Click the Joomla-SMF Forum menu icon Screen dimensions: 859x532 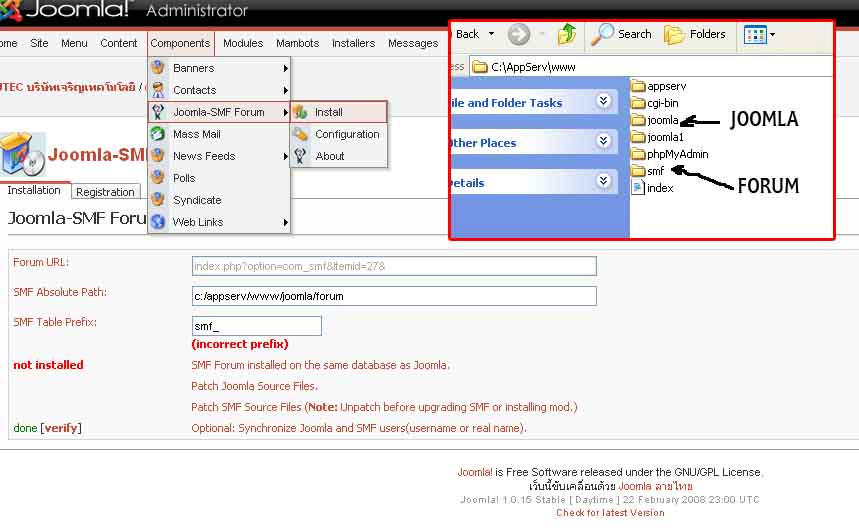click(158, 112)
